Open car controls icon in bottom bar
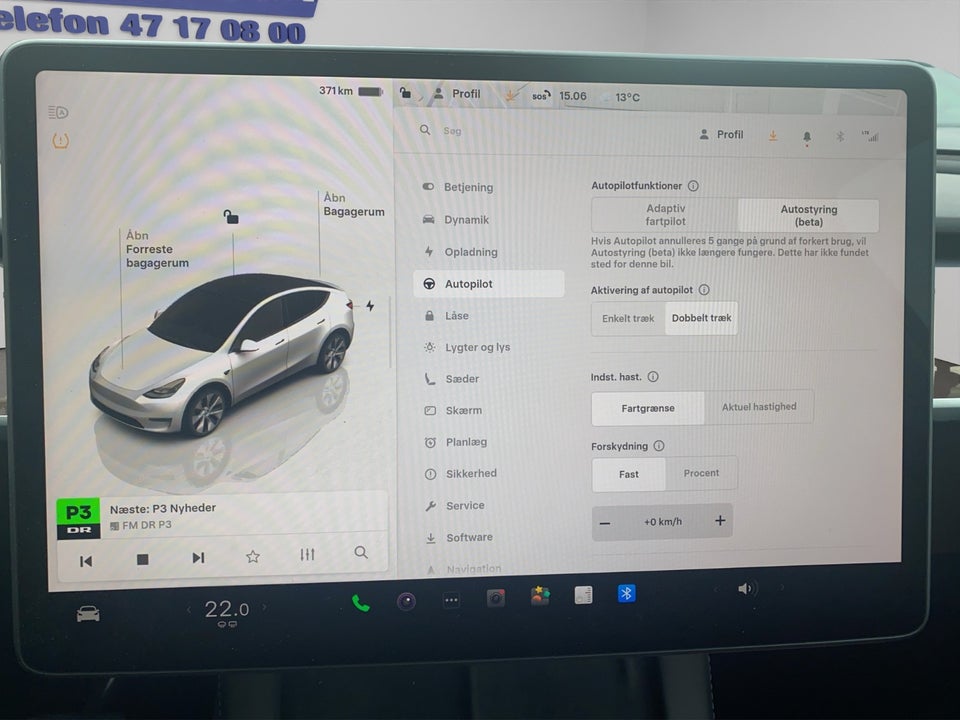Screen dimensions: 960x720 tap(88, 613)
